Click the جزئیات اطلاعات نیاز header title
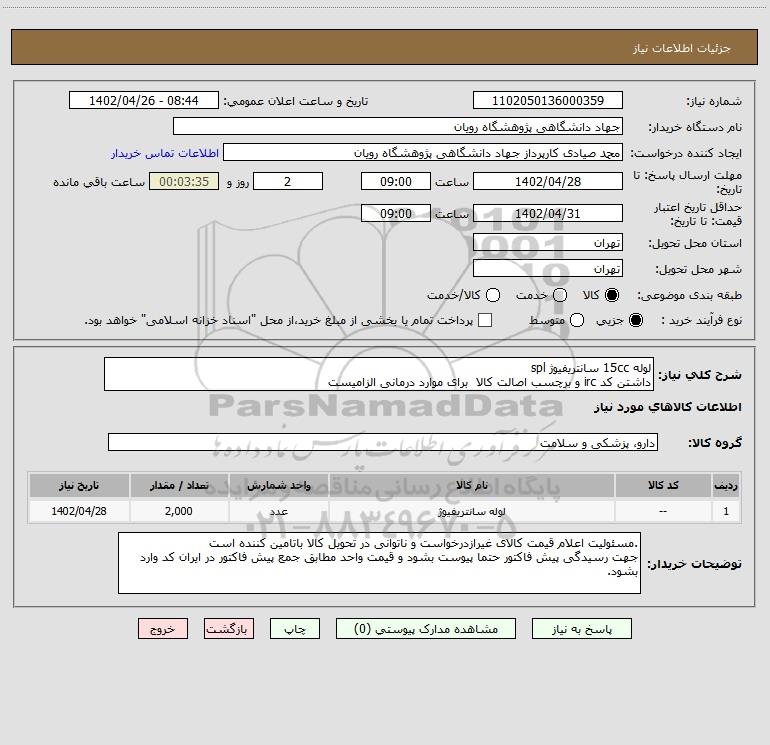770x745 pixels. (x=682, y=48)
